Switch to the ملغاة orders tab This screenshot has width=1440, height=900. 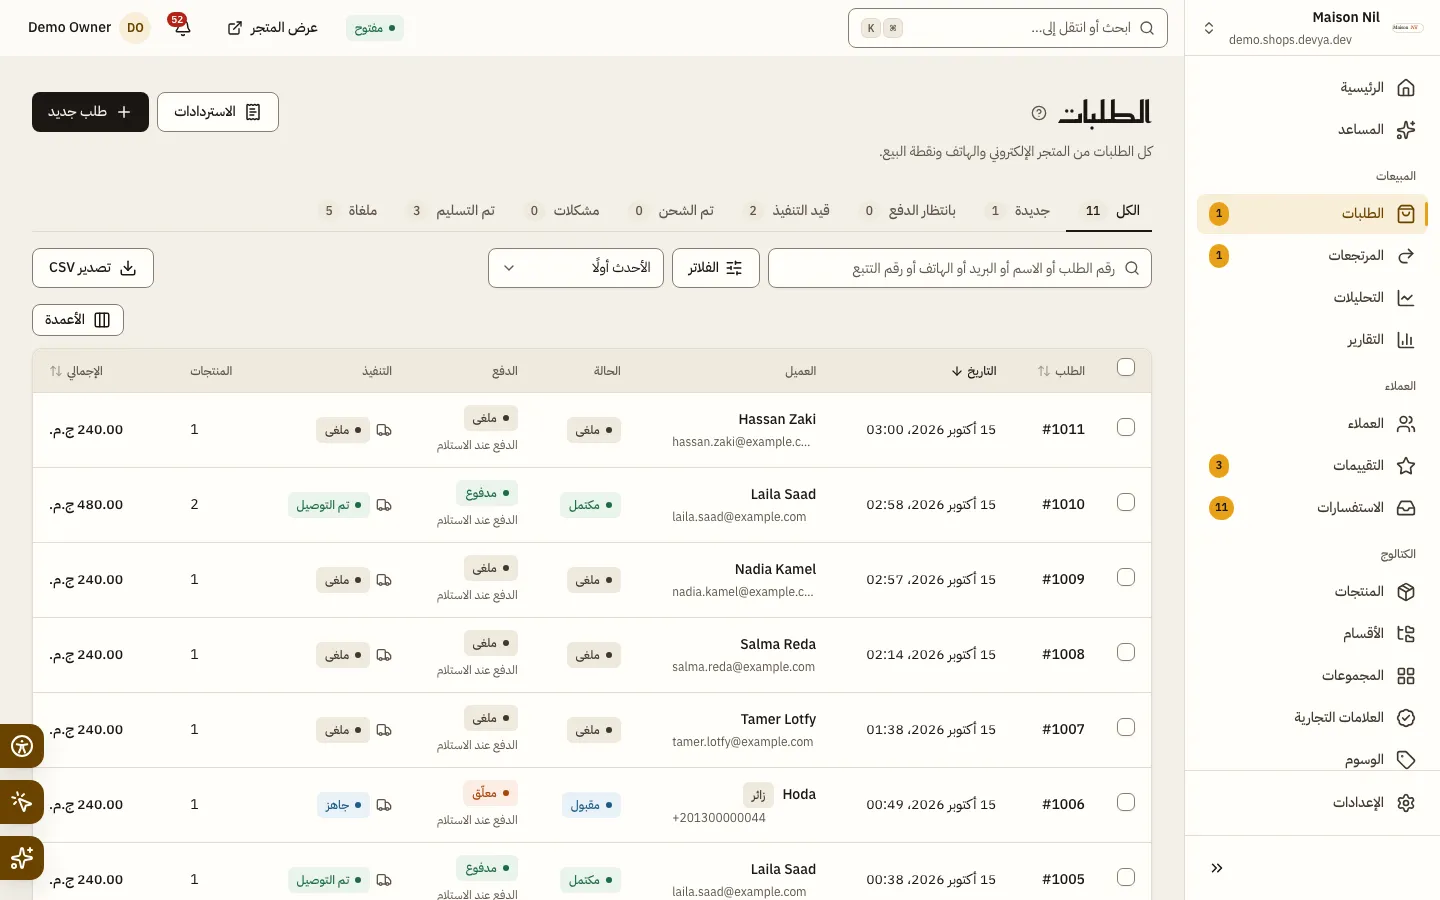[x=350, y=211]
